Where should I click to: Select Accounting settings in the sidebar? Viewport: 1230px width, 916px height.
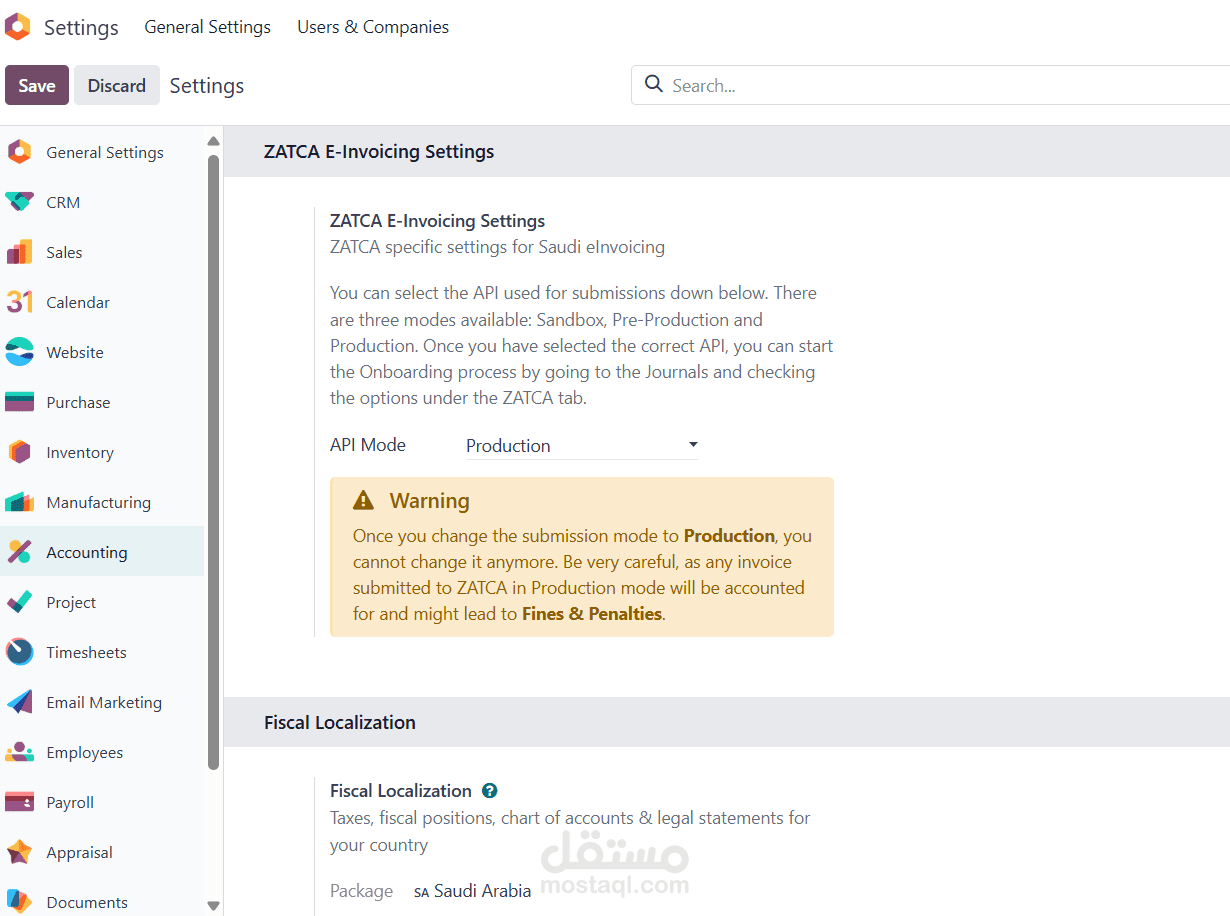point(102,552)
